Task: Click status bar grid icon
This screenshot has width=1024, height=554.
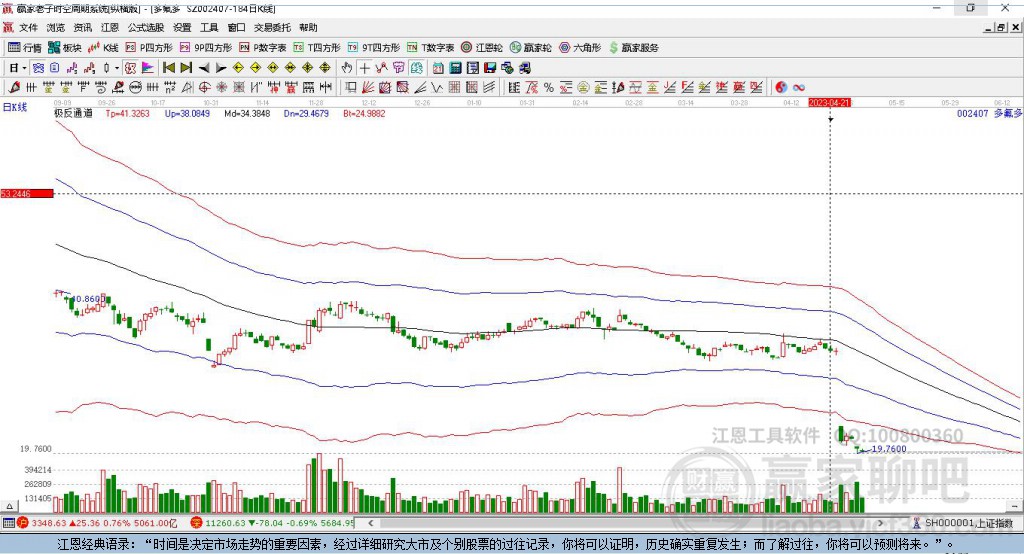Action: [8, 523]
